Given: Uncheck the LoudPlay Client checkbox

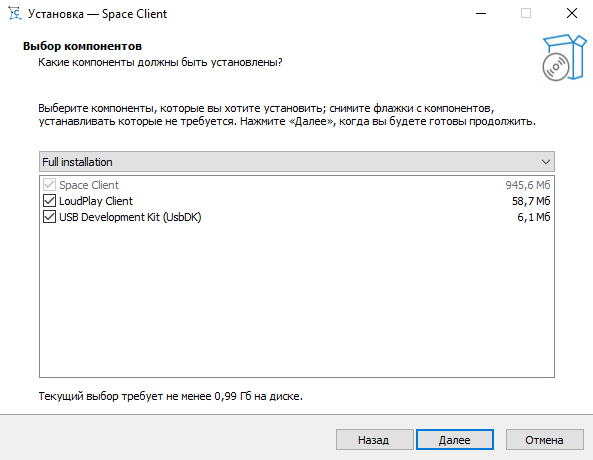Looking at the screenshot, I should (49, 201).
